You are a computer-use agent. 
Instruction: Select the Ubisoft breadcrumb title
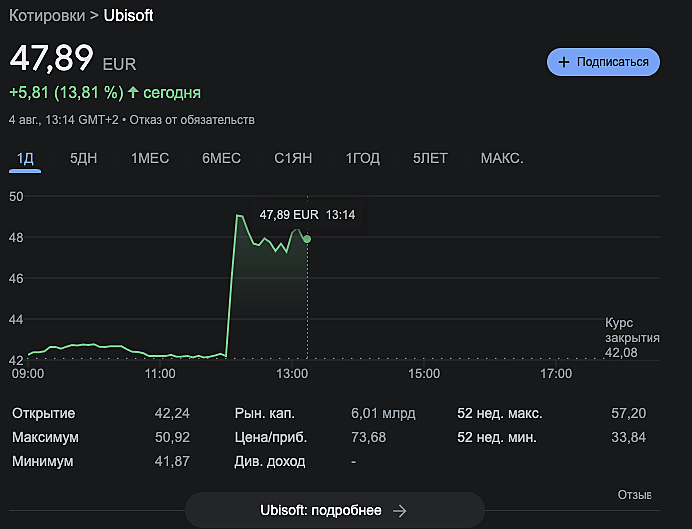pyautogui.click(x=129, y=16)
